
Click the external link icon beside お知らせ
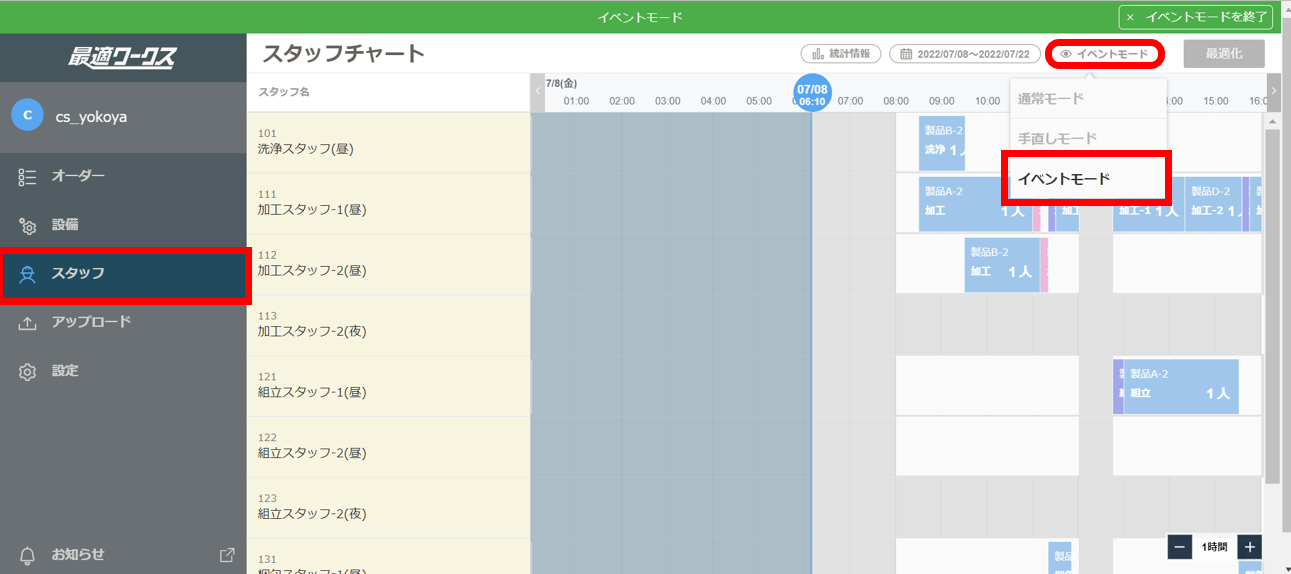tap(227, 555)
